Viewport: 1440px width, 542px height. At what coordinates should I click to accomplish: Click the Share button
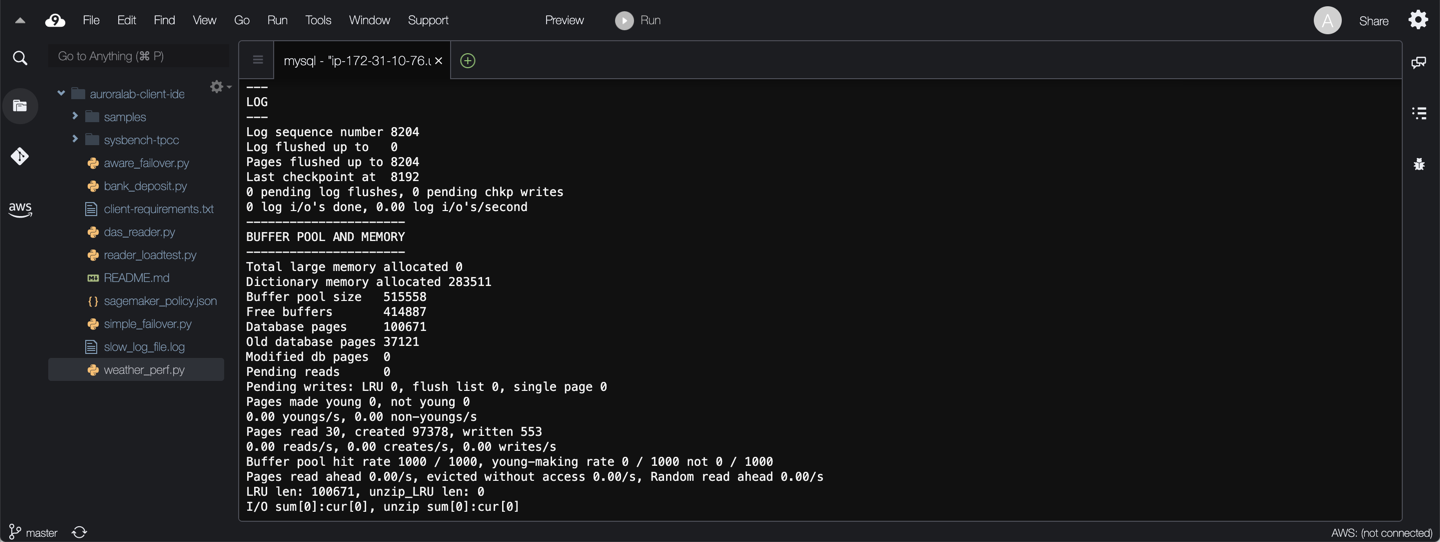point(1373,20)
